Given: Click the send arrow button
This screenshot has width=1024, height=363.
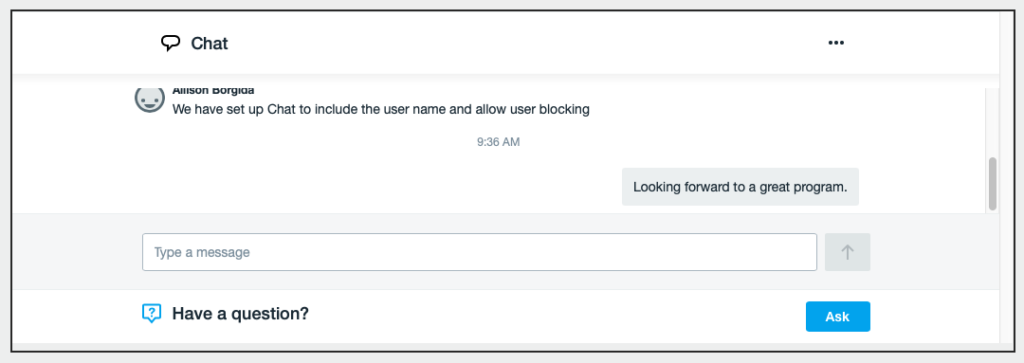Looking at the screenshot, I should 847,252.
